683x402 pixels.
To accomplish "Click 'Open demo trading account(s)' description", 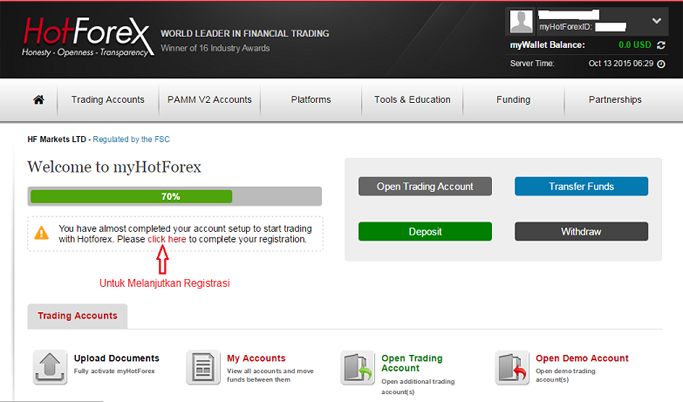I will (565, 375).
